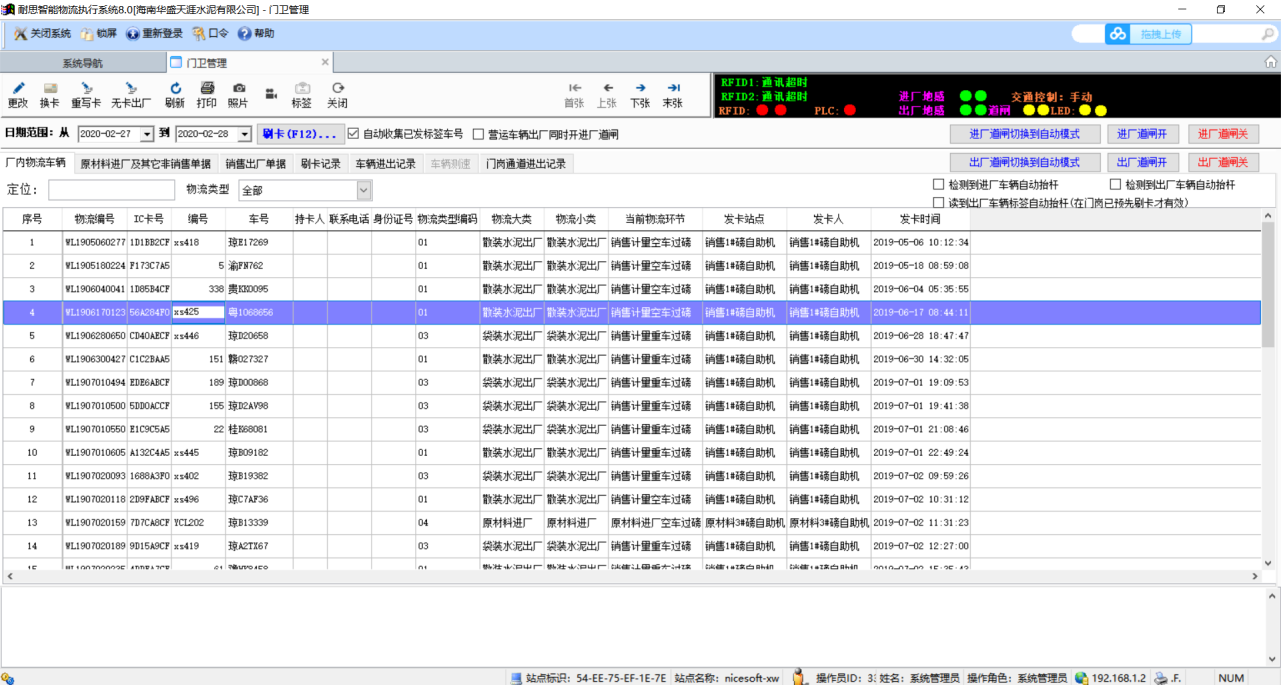This screenshot has width=1281, height=685.
Task: Go to next record with 下张 arrow
Action: [640, 89]
